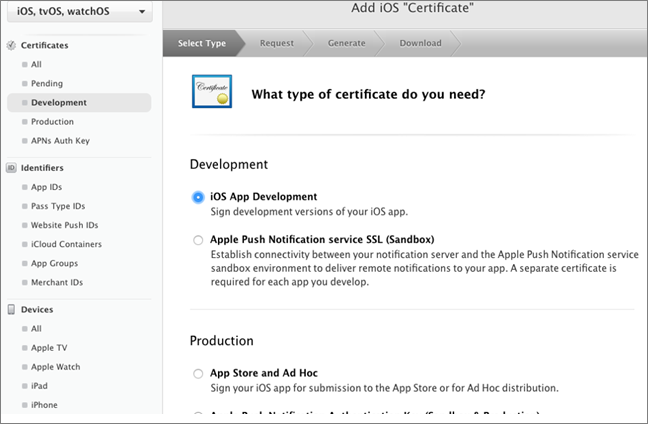The height and width of the screenshot is (424, 648).
Task: Click the App Store and Ad Hoc label
Action: 264,373
